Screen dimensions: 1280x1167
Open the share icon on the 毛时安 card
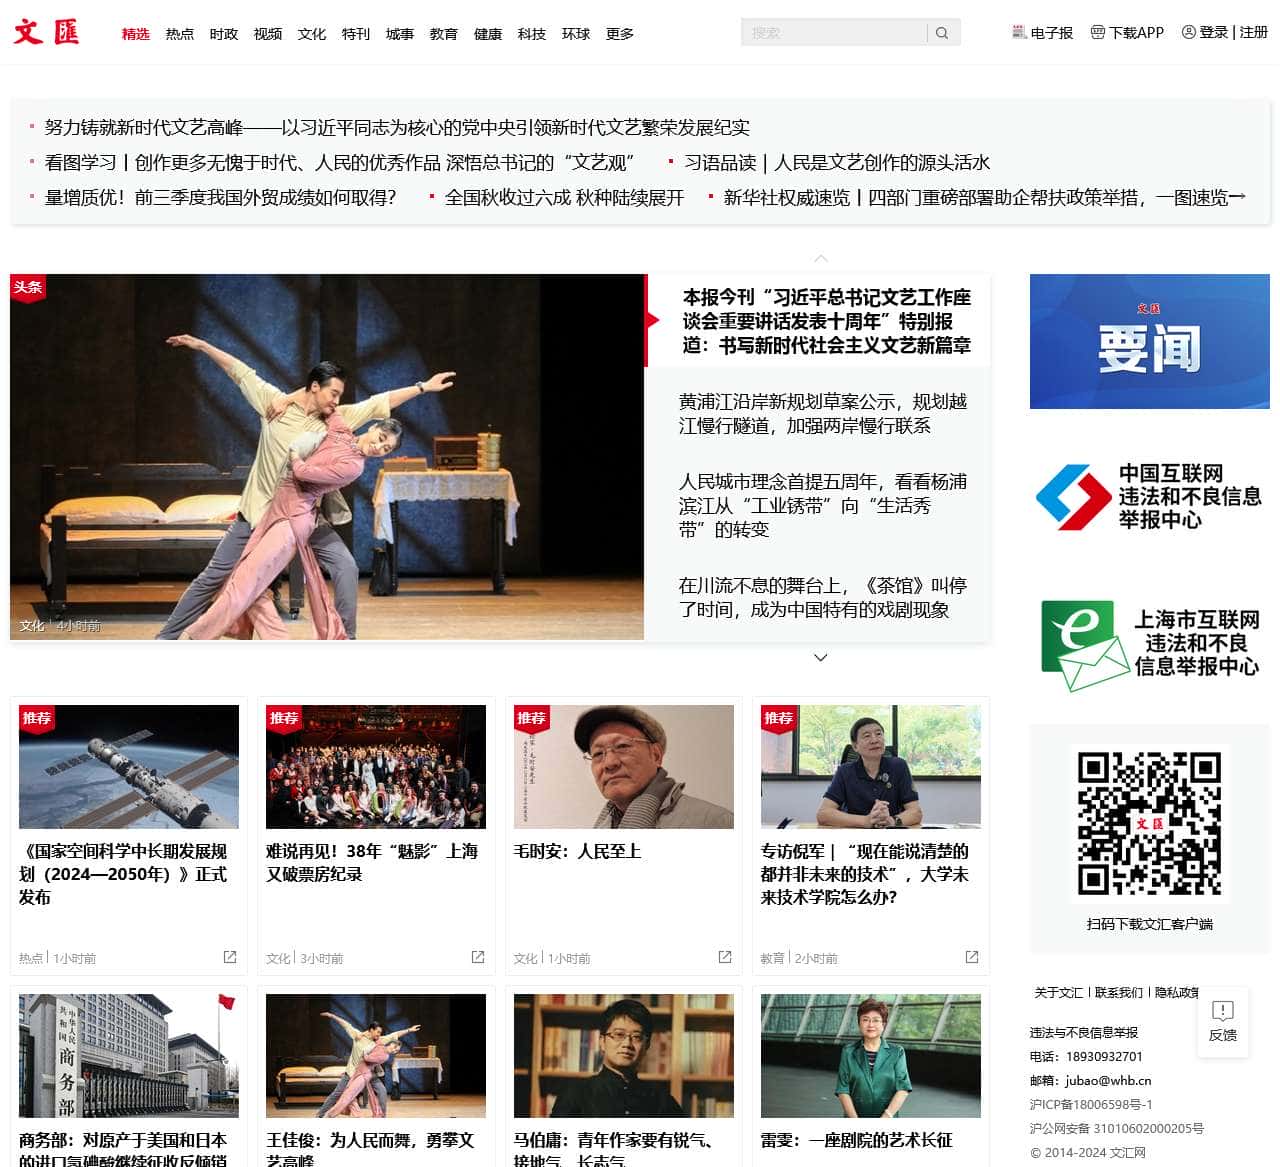tap(723, 957)
